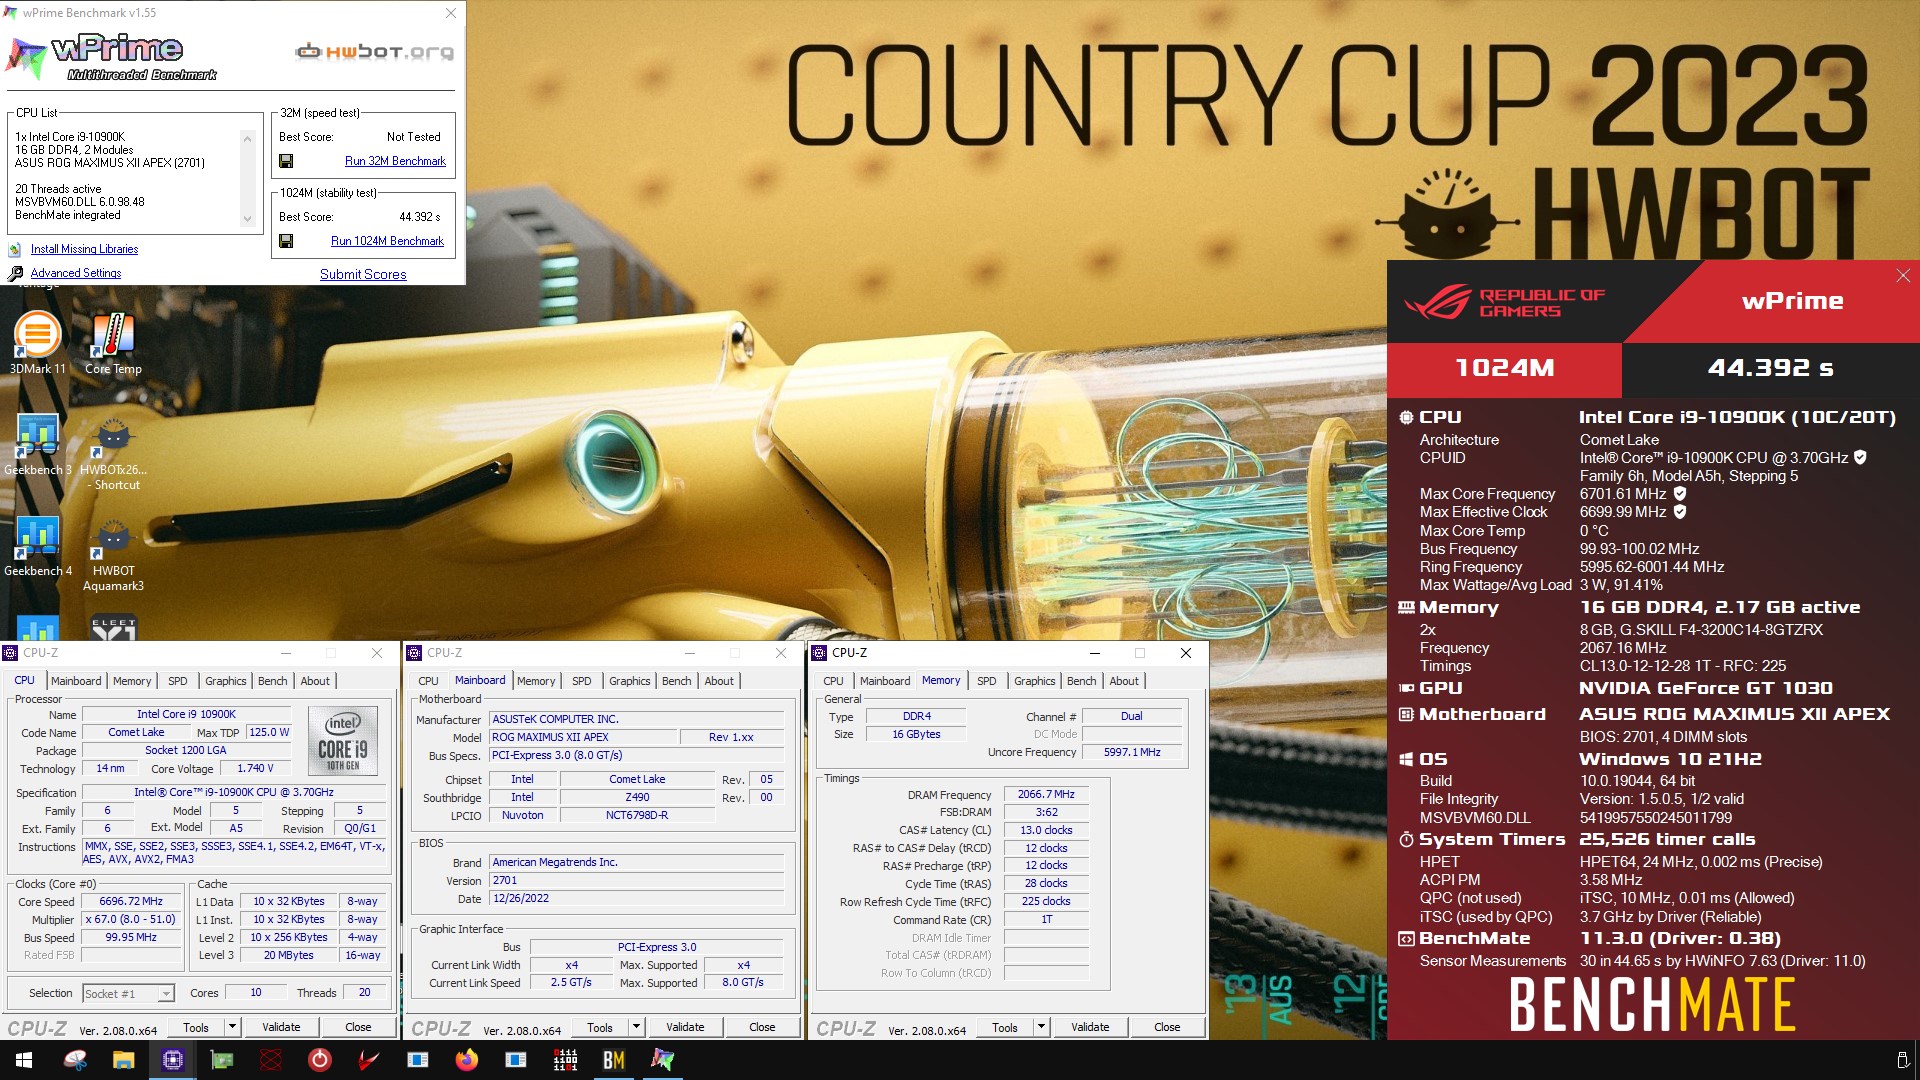Open the 3DMark 11 desktop shortcut

coord(38,343)
